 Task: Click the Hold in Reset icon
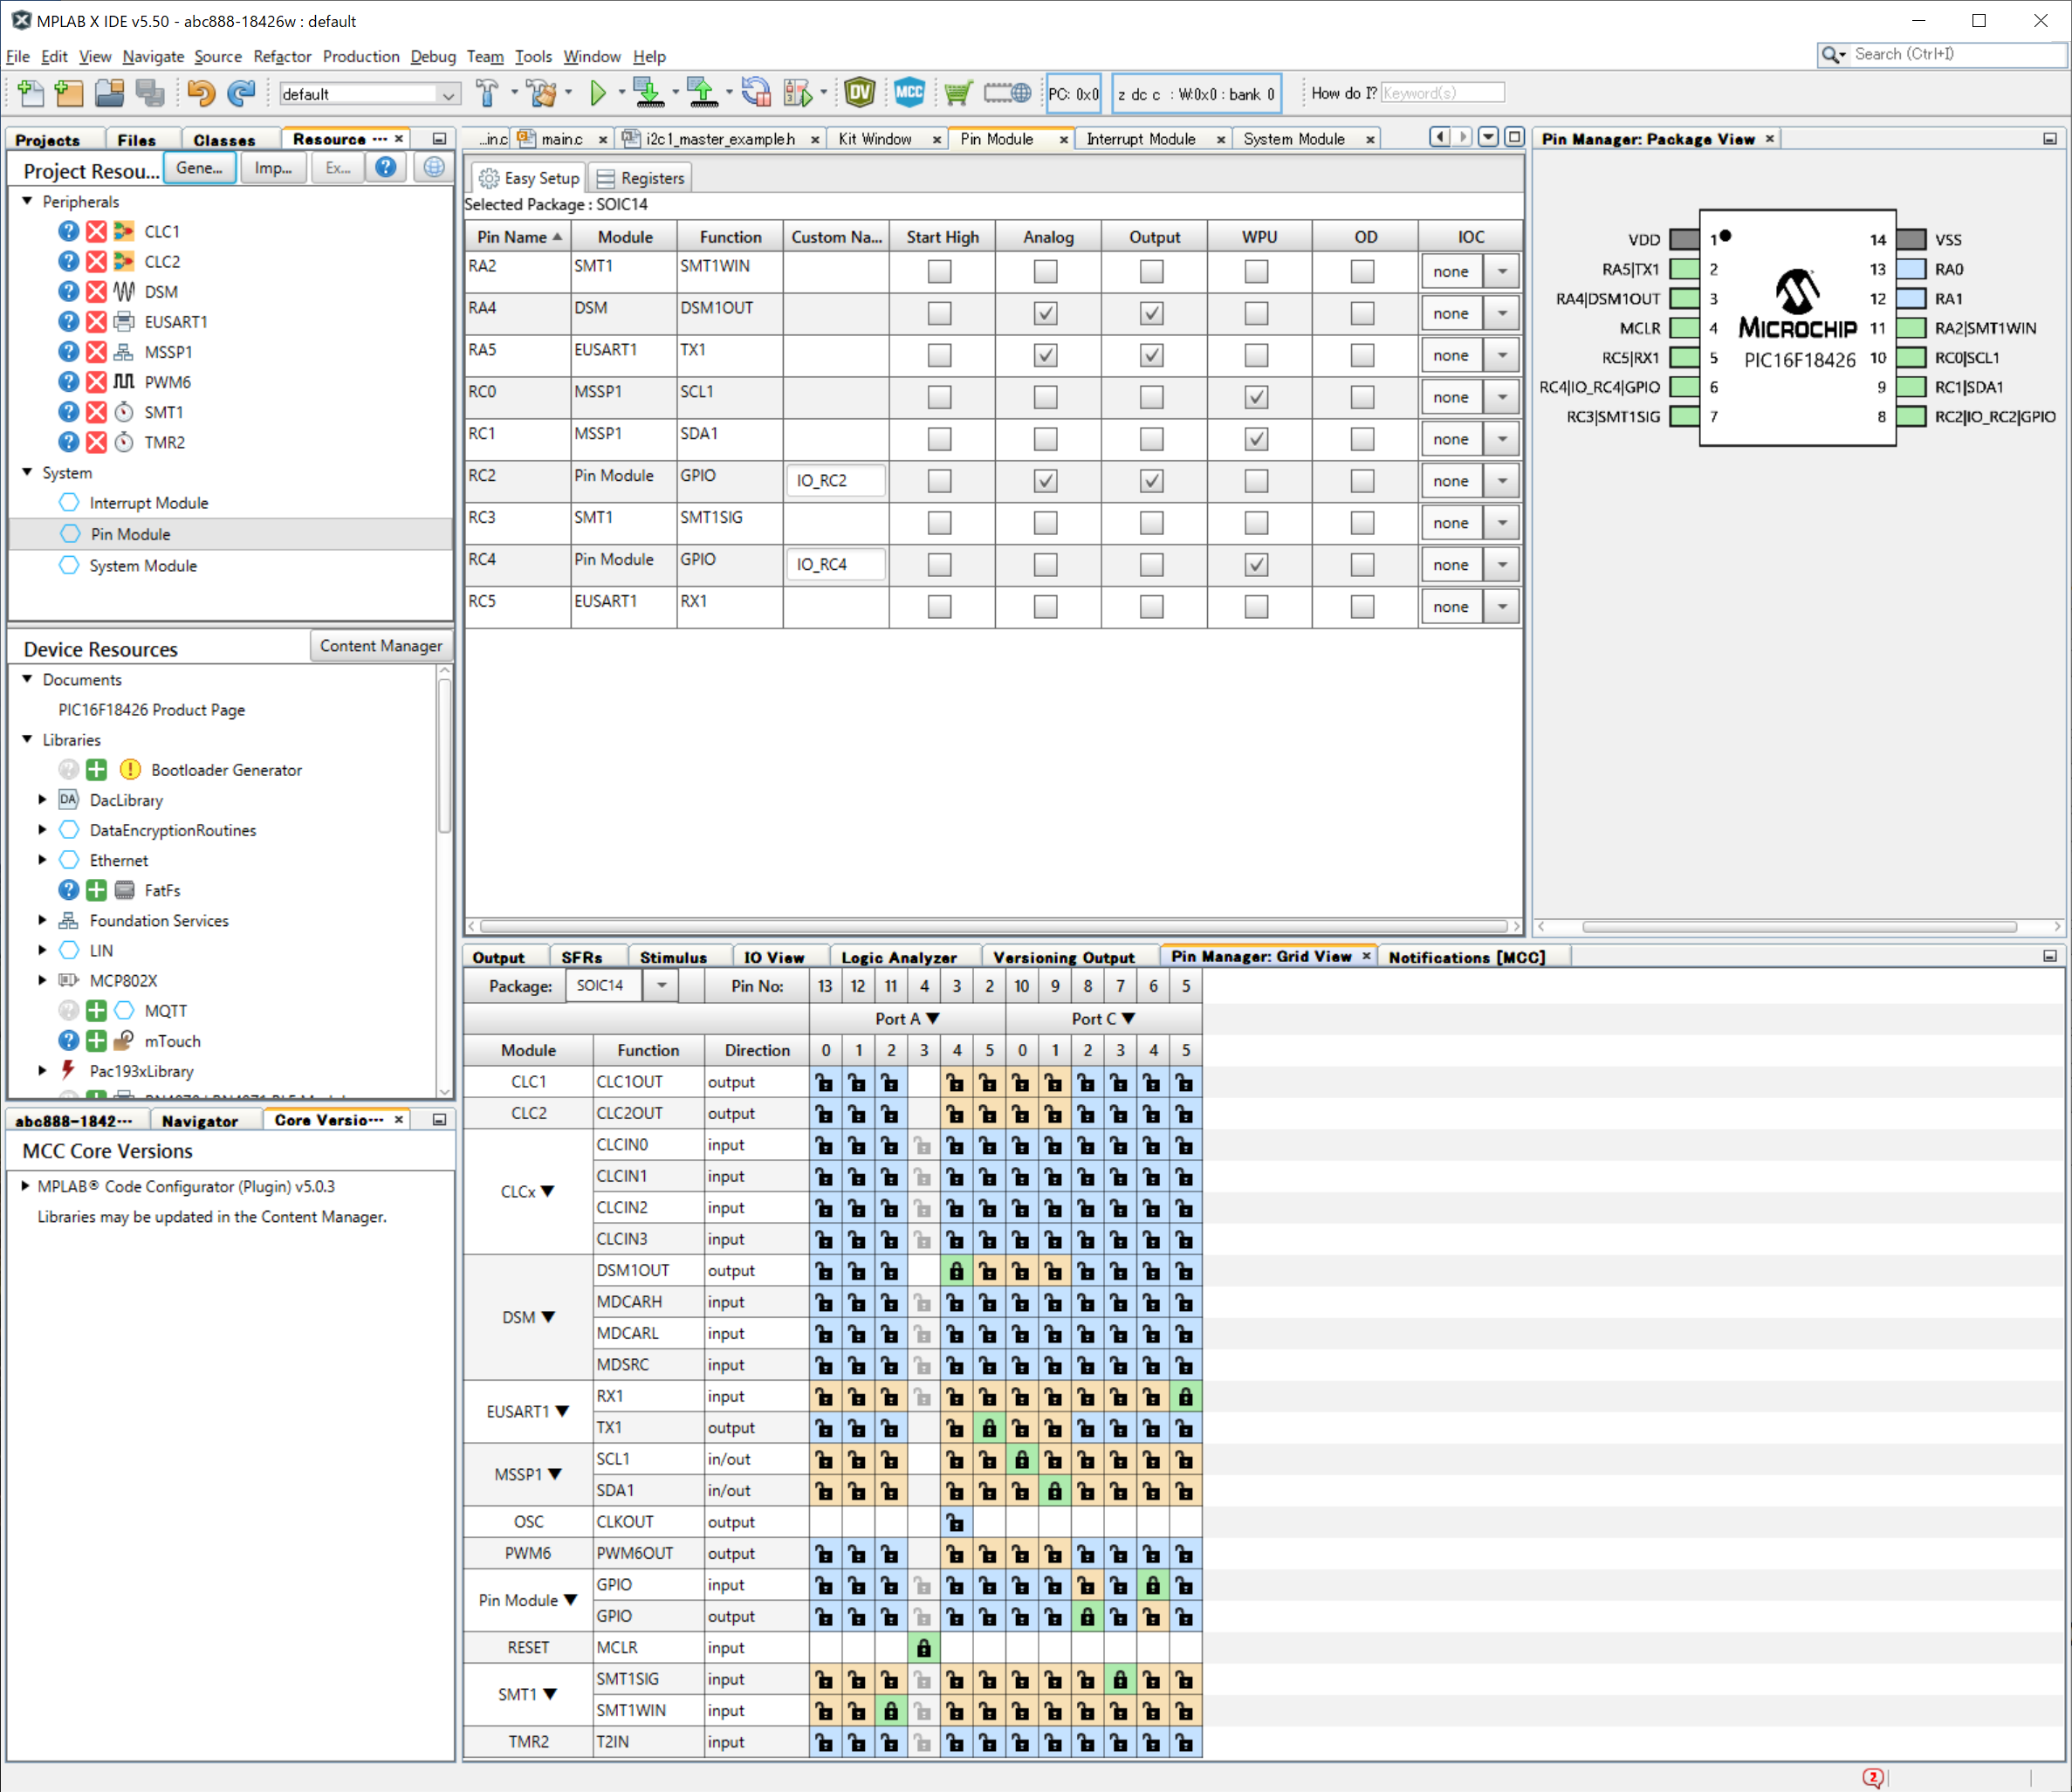tap(757, 93)
